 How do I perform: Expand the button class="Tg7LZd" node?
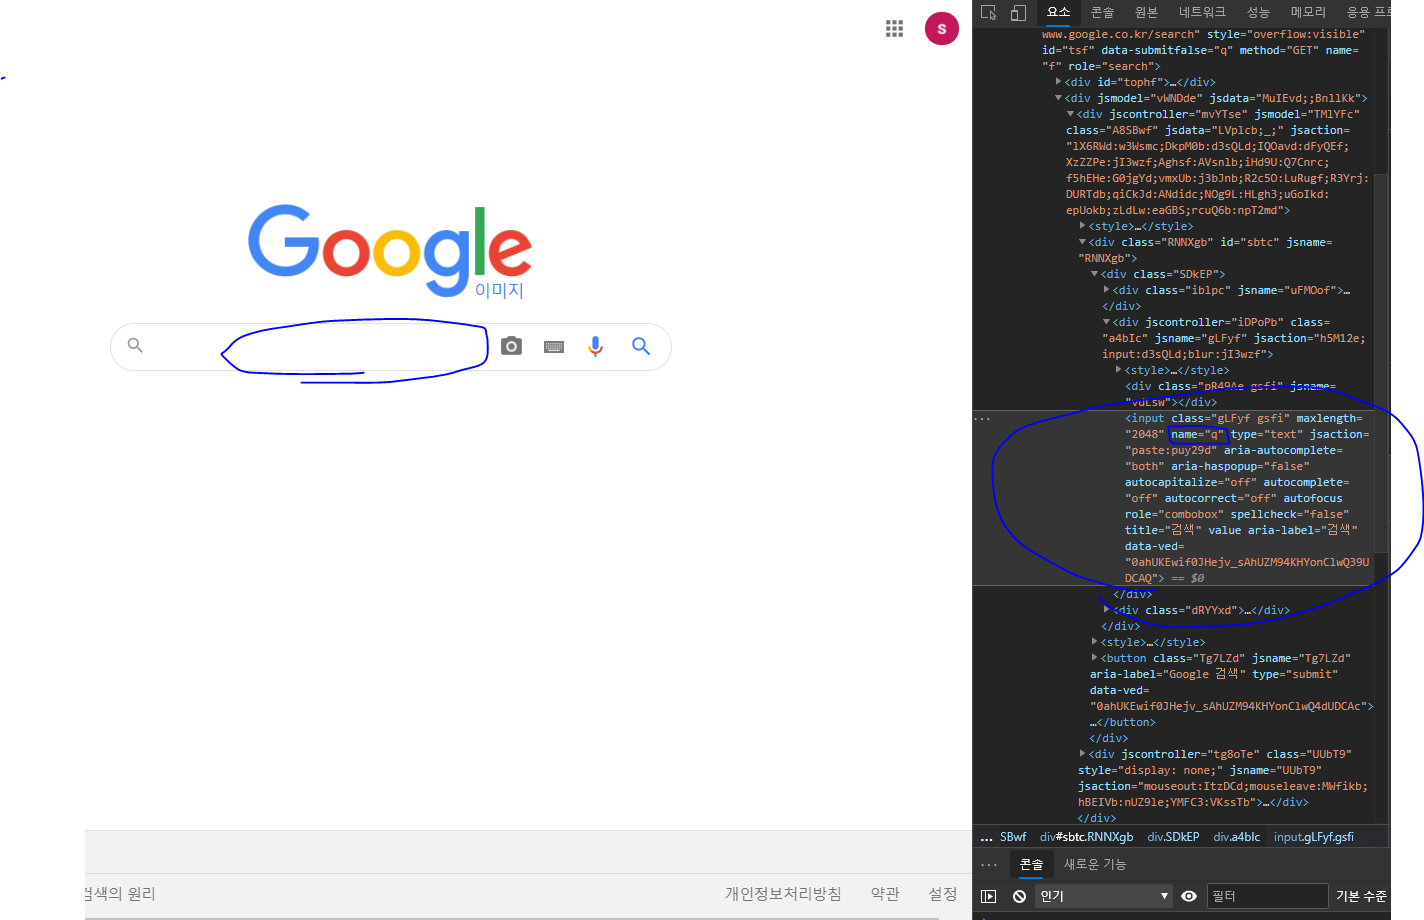coord(1094,658)
